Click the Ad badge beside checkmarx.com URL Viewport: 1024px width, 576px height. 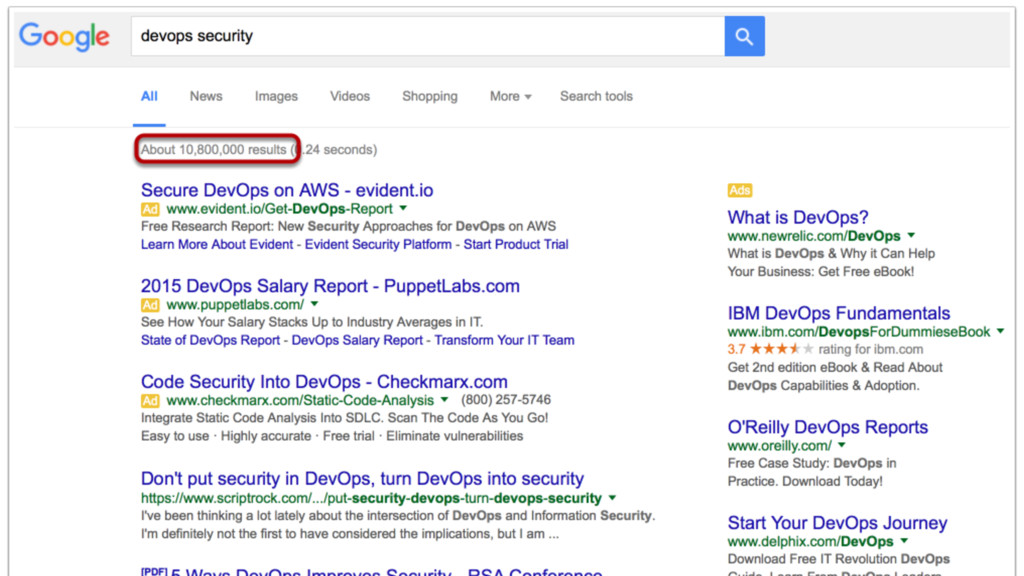(150, 401)
